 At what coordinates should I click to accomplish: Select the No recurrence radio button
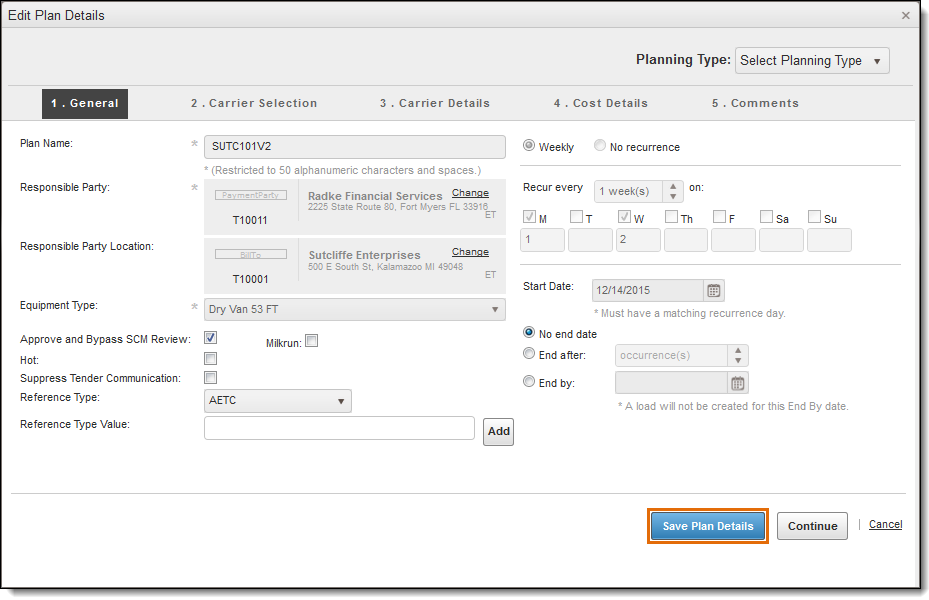click(600, 146)
